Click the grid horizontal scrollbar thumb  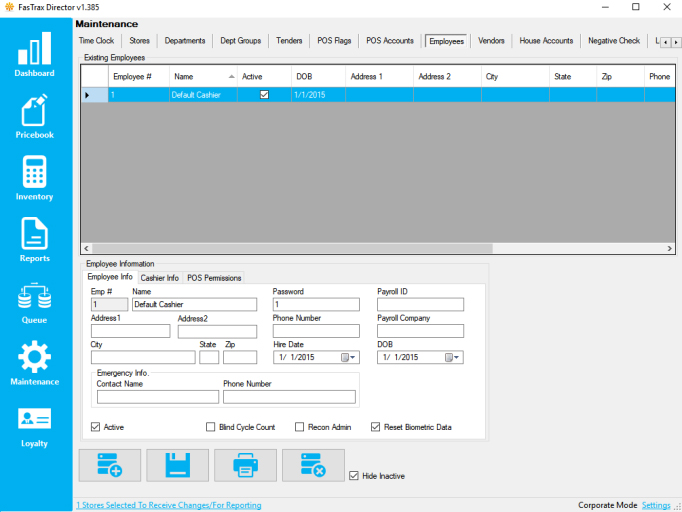(292, 248)
